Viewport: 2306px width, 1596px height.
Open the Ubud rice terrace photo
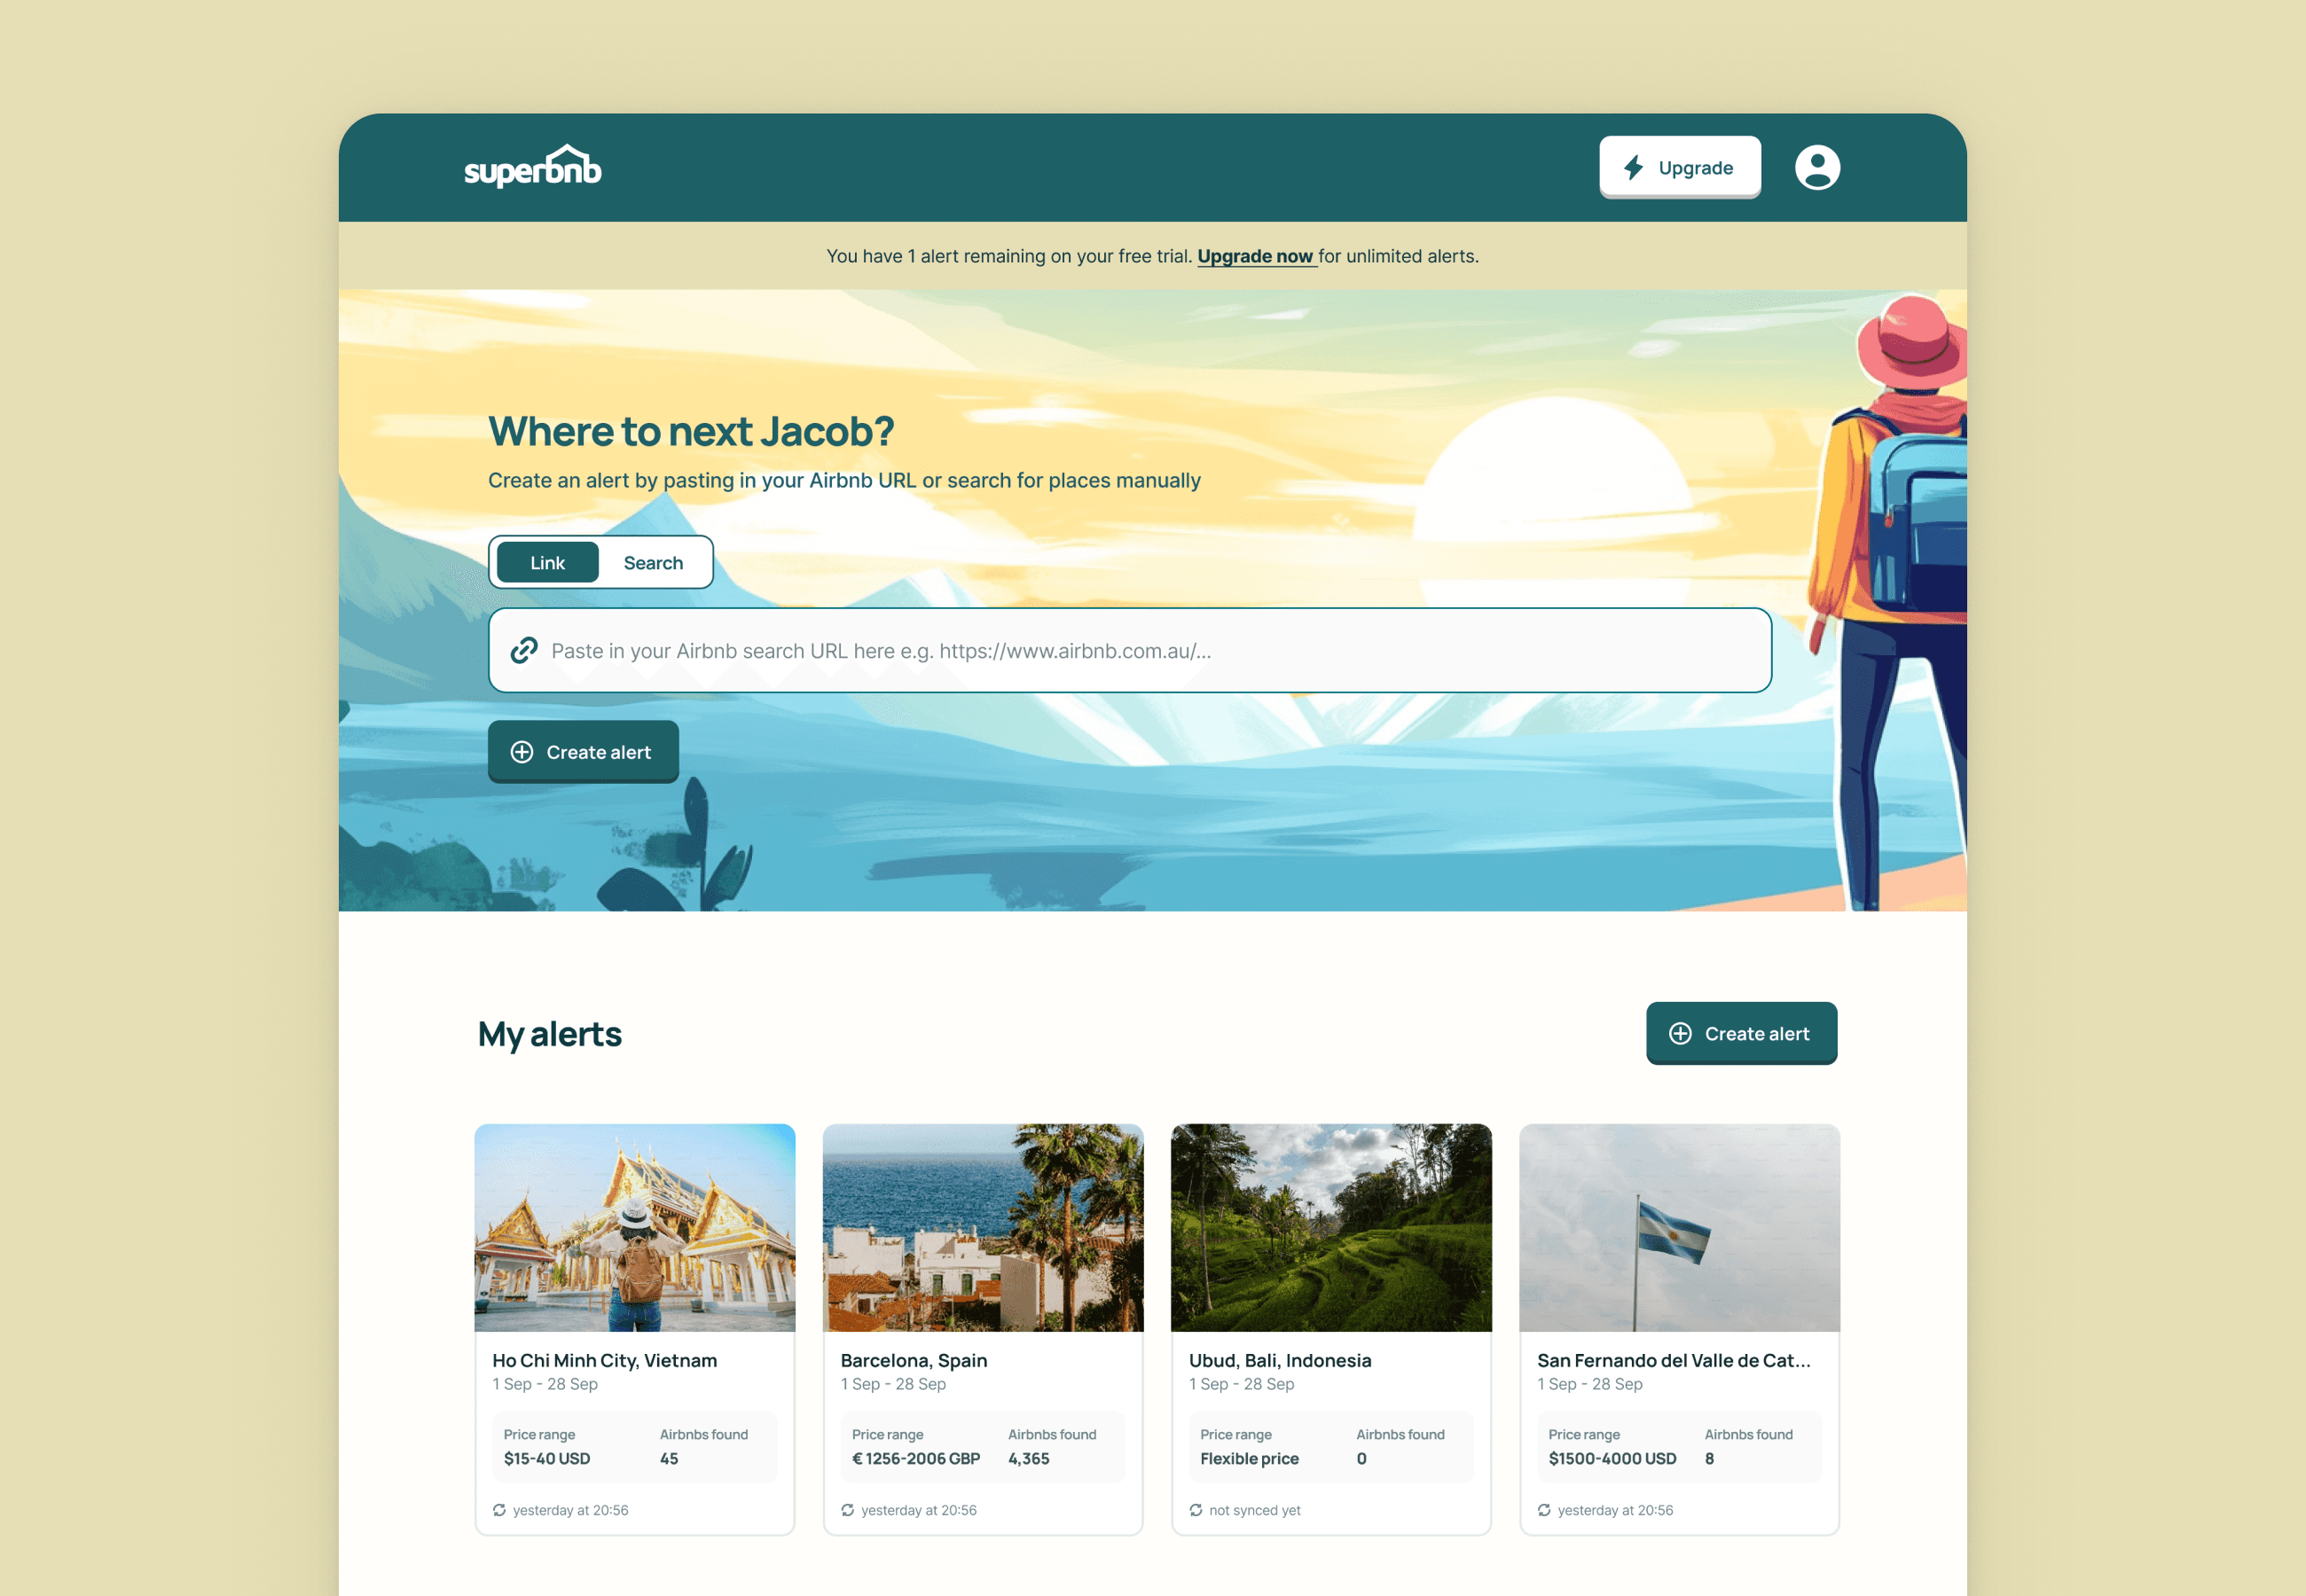[1331, 1227]
